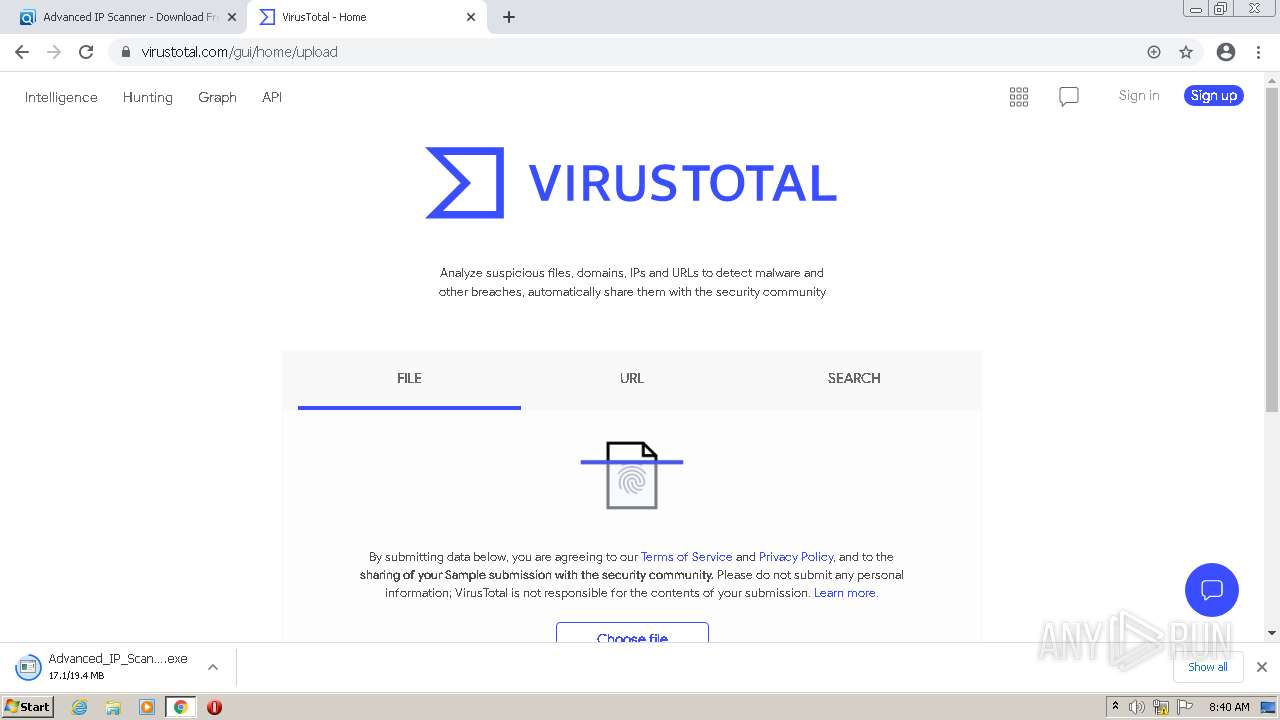The height and width of the screenshot is (720, 1280).
Task: Click the network tray icon
Action: tap(1161, 707)
